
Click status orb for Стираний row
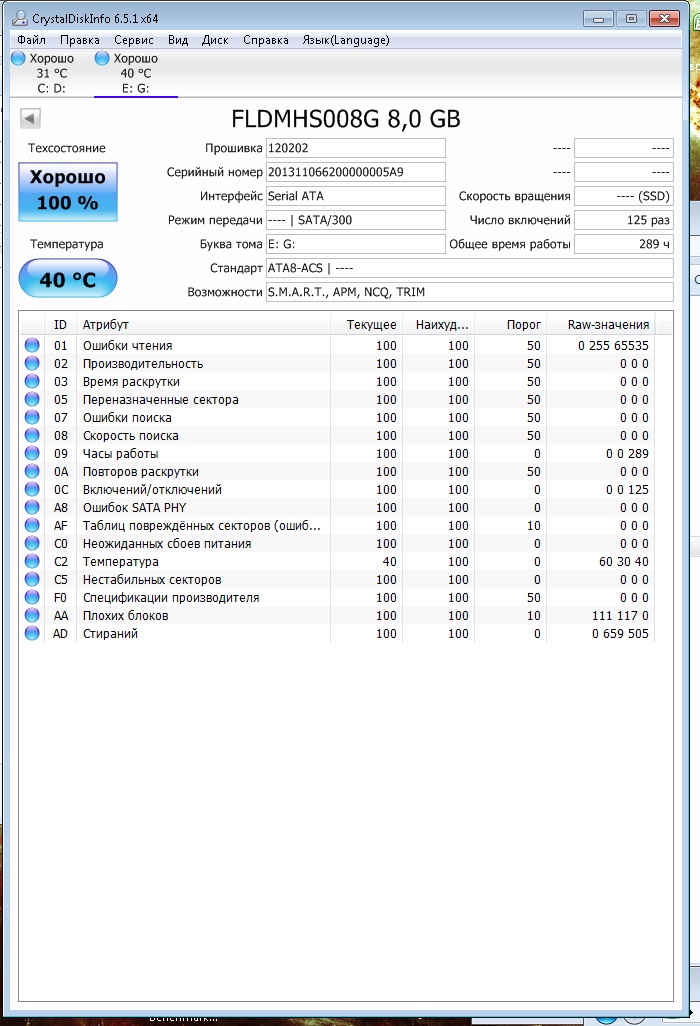click(32, 634)
